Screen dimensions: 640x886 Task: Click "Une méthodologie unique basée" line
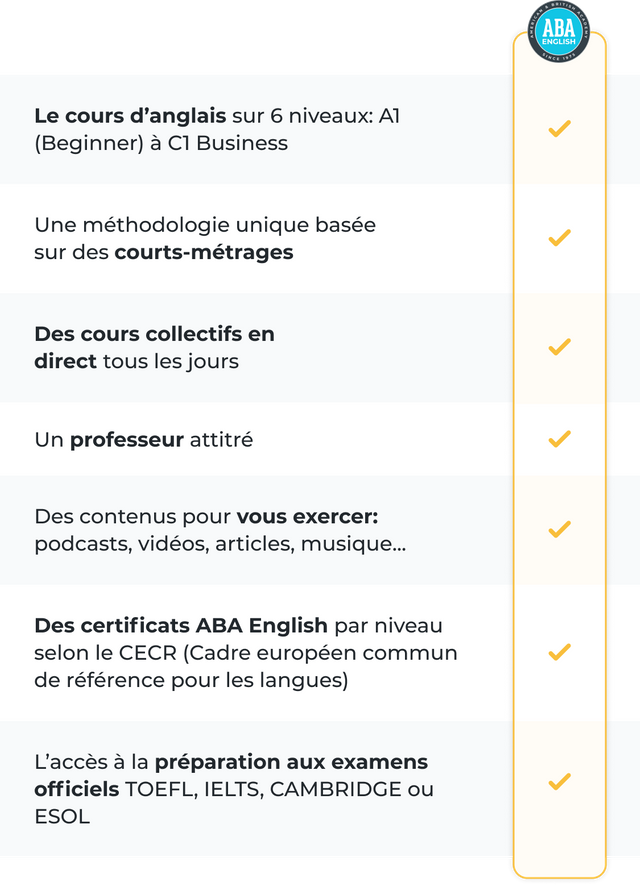tap(205, 225)
